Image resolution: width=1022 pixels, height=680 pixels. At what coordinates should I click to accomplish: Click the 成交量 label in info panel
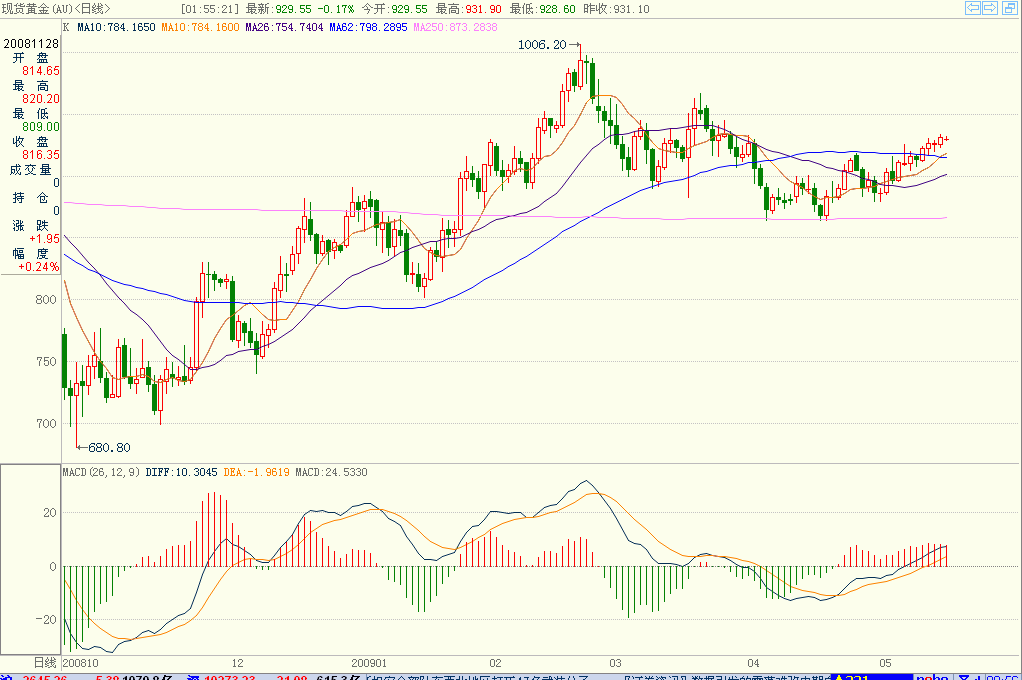click(x=30, y=170)
